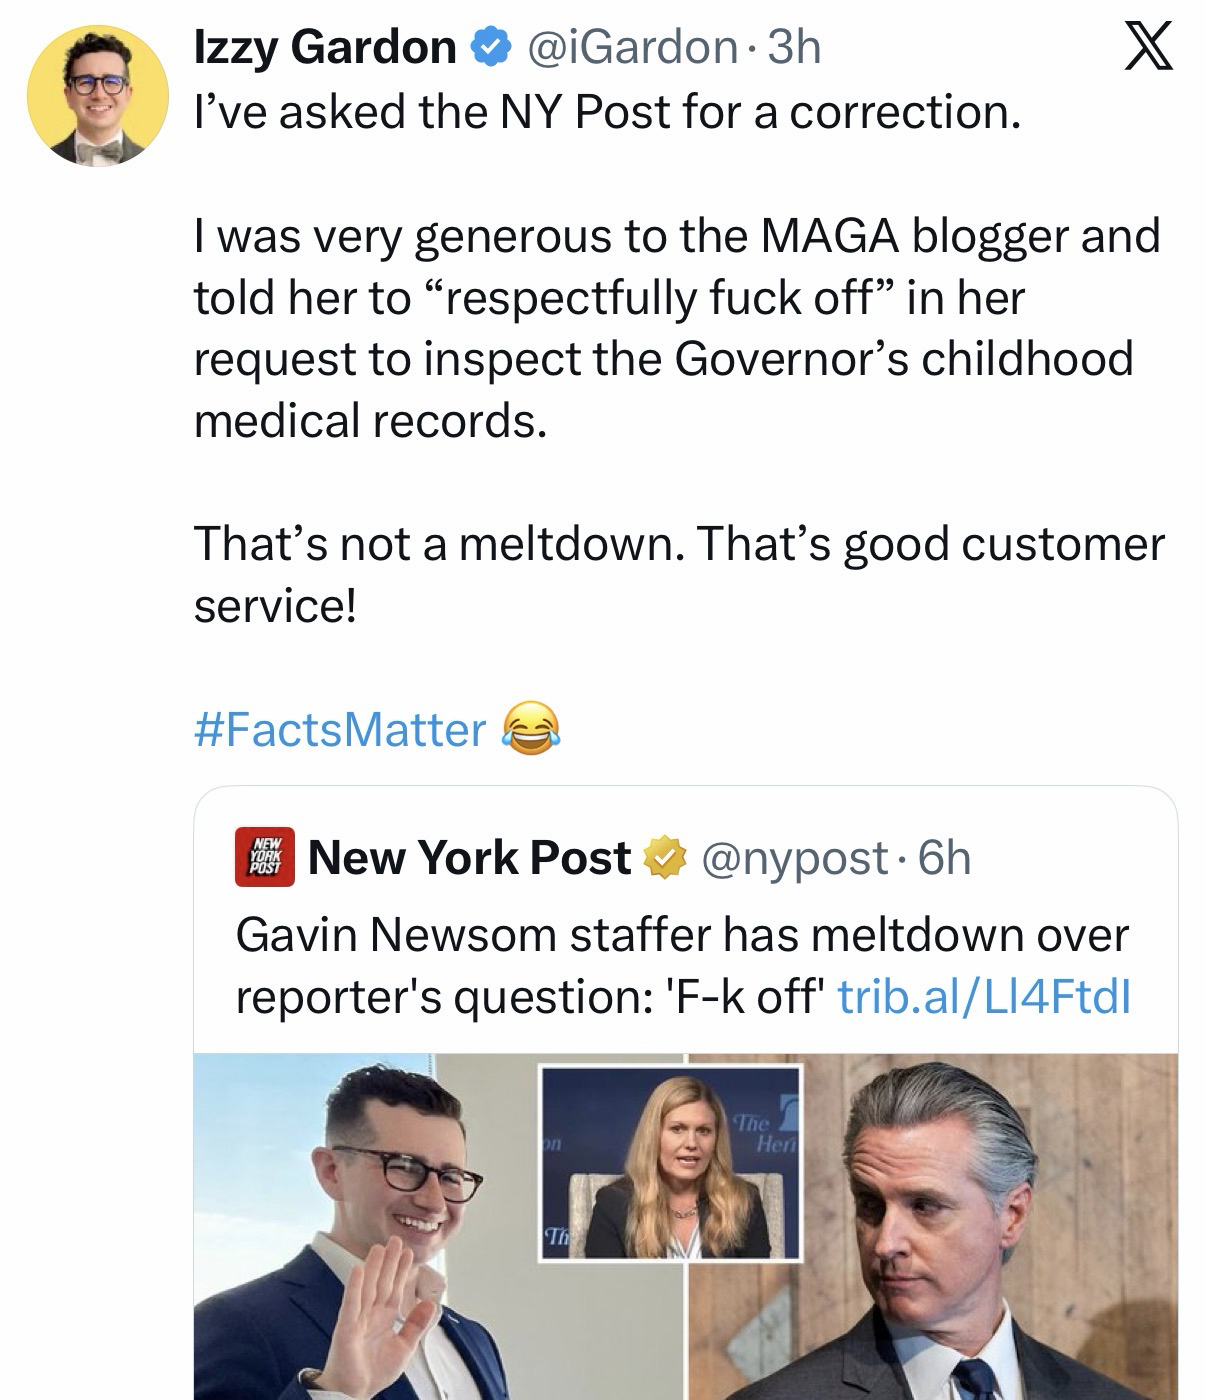Image resolution: width=1206 pixels, height=1400 pixels.
Task: Open the New York Post account name
Action: 469,858
